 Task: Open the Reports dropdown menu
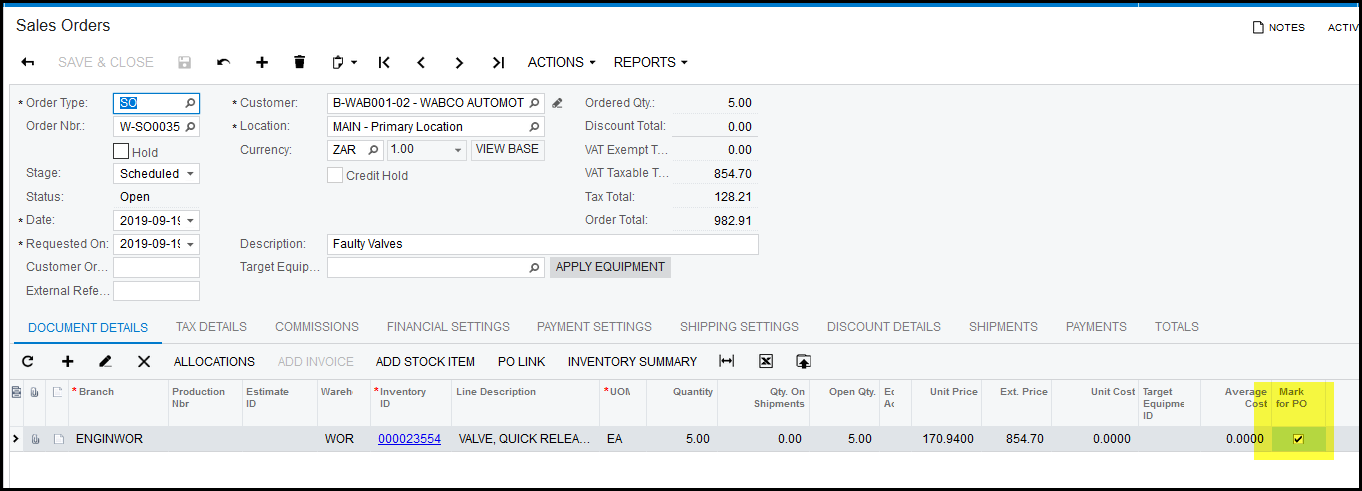tap(650, 62)
